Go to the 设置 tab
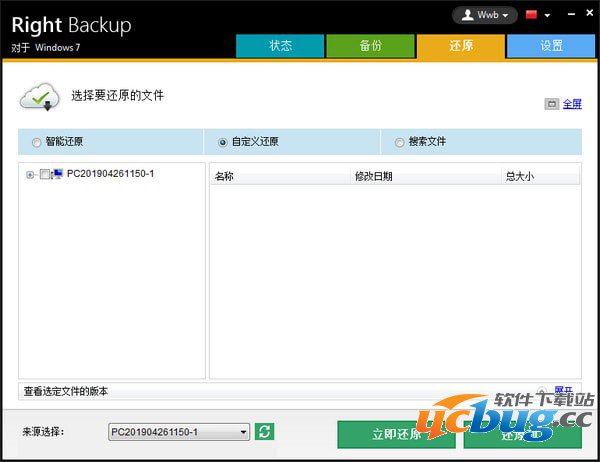Image resolution: width=600 pixels, height=462 pixels. 551,46
